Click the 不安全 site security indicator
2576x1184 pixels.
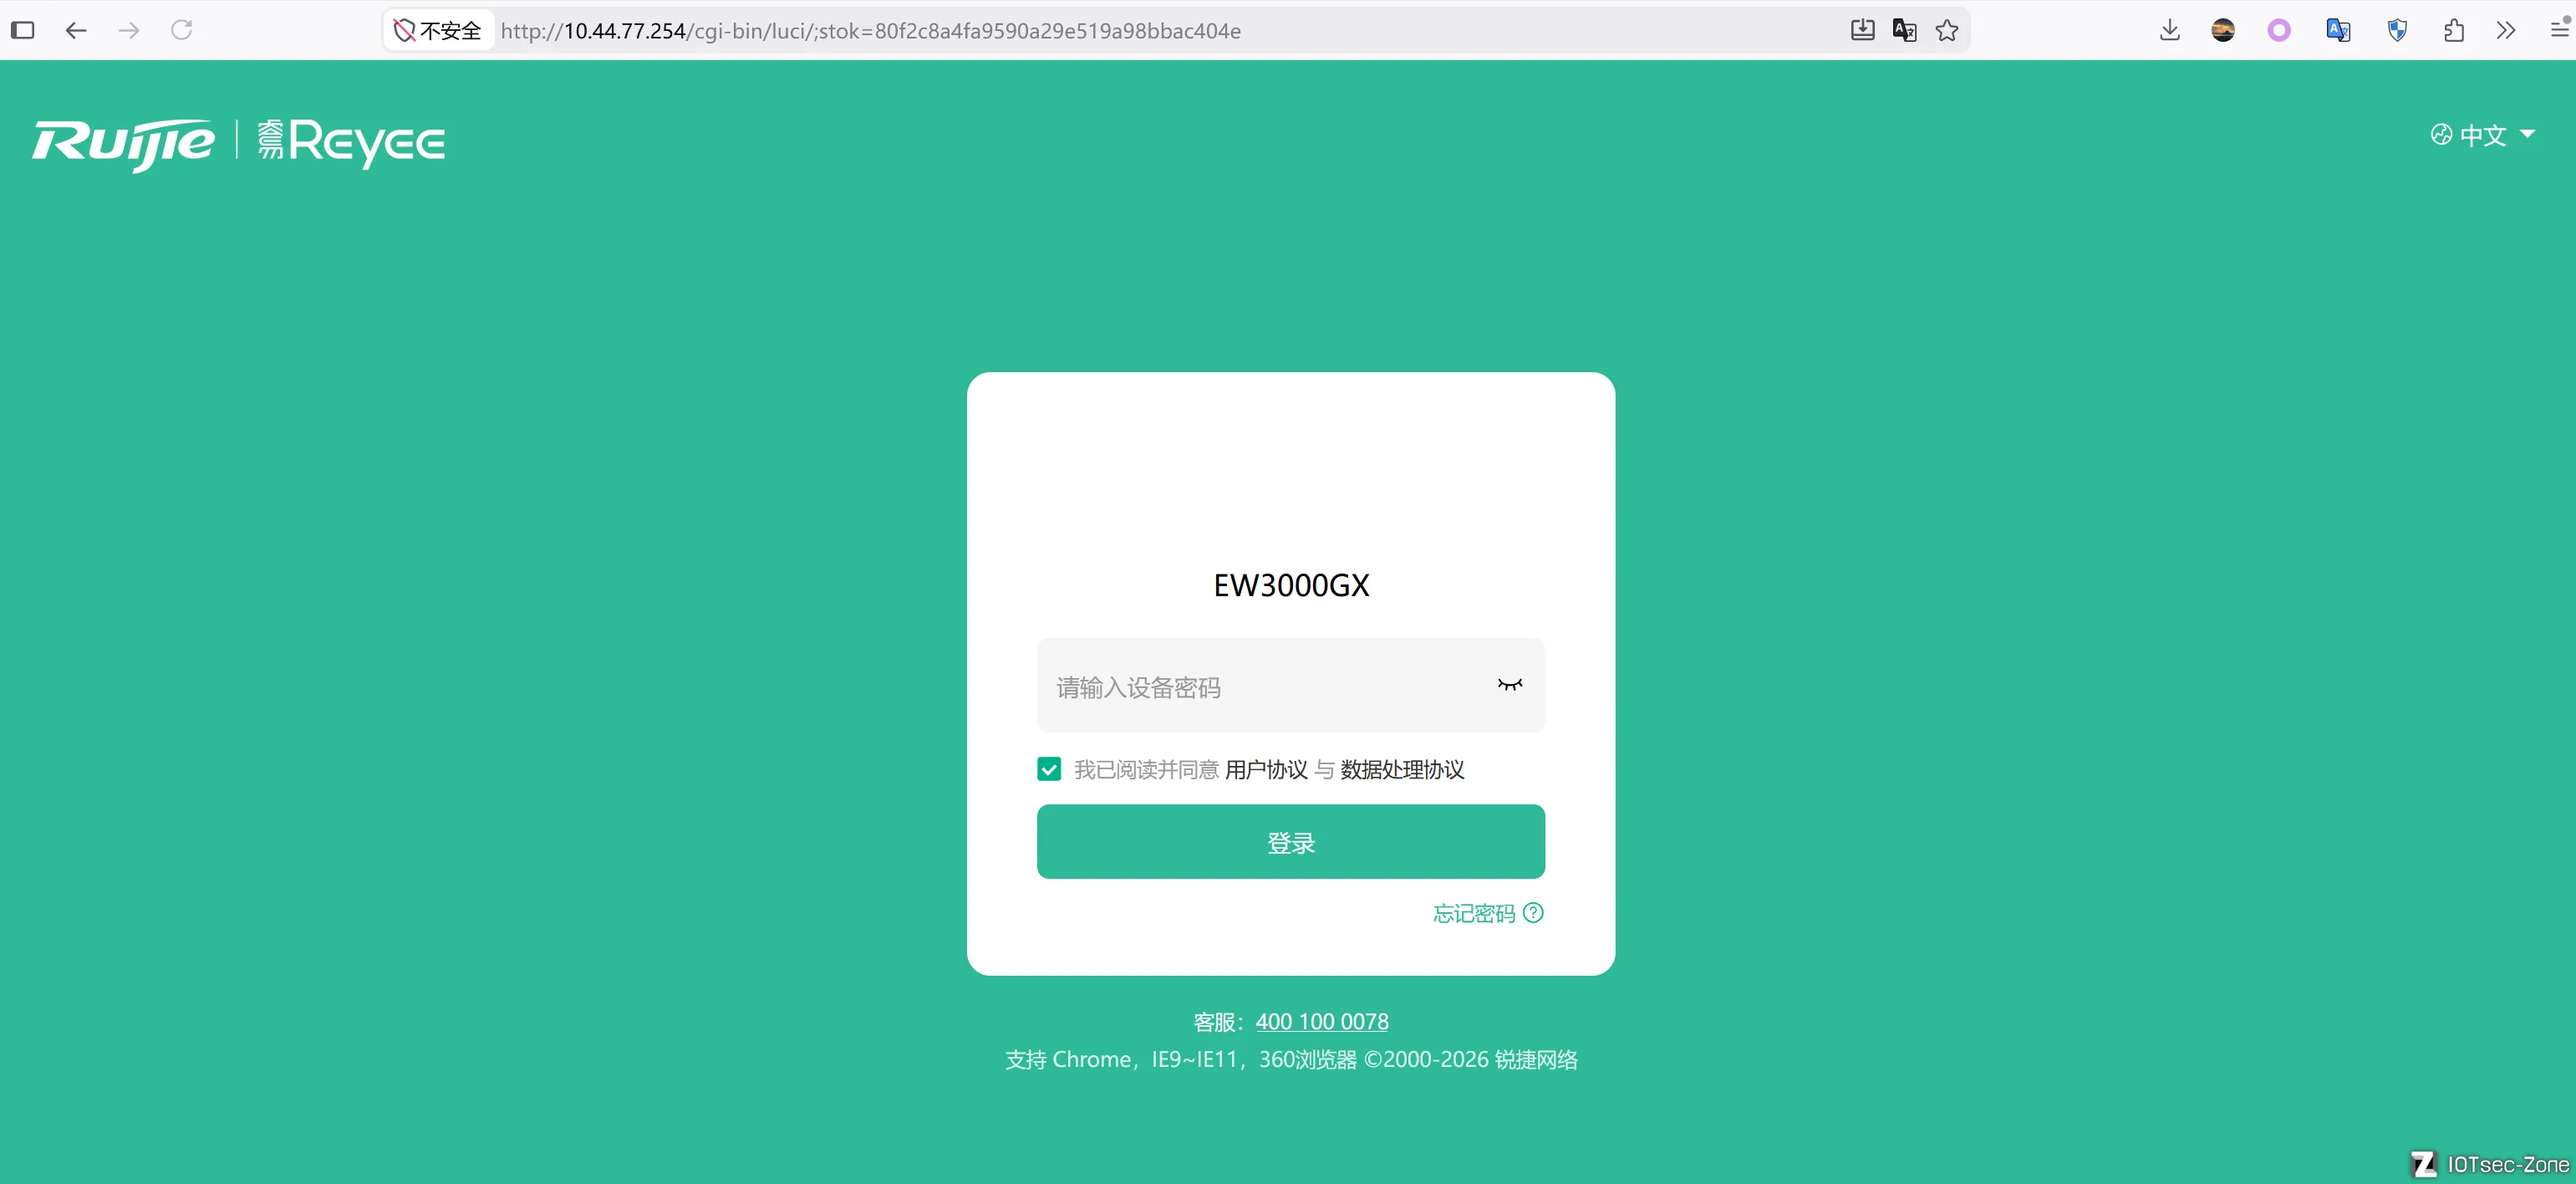point(437,30)
